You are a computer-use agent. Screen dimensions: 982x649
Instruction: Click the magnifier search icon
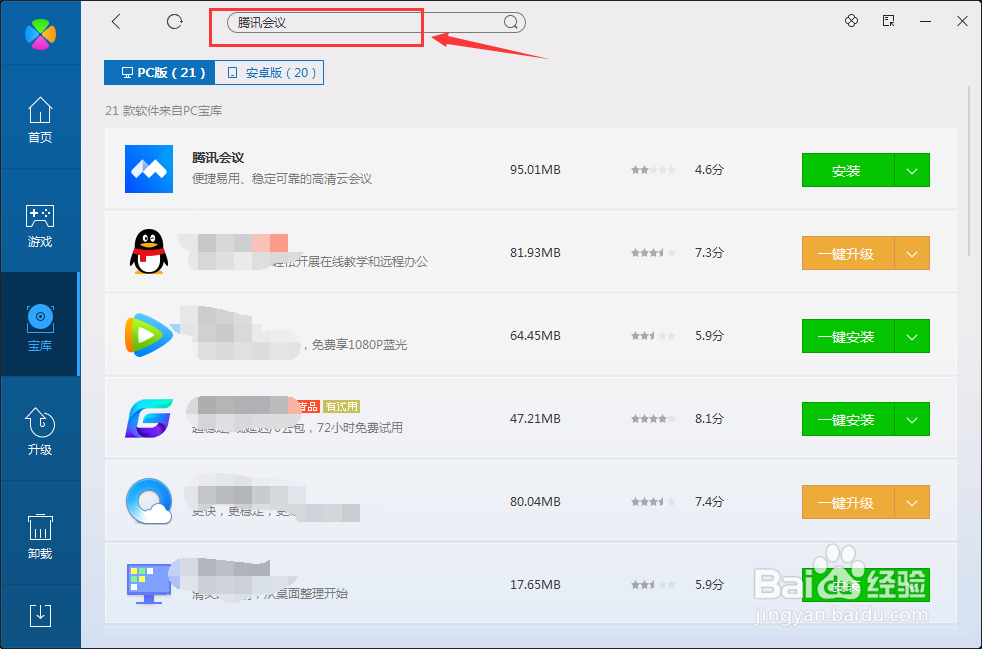tap(510, 23)
